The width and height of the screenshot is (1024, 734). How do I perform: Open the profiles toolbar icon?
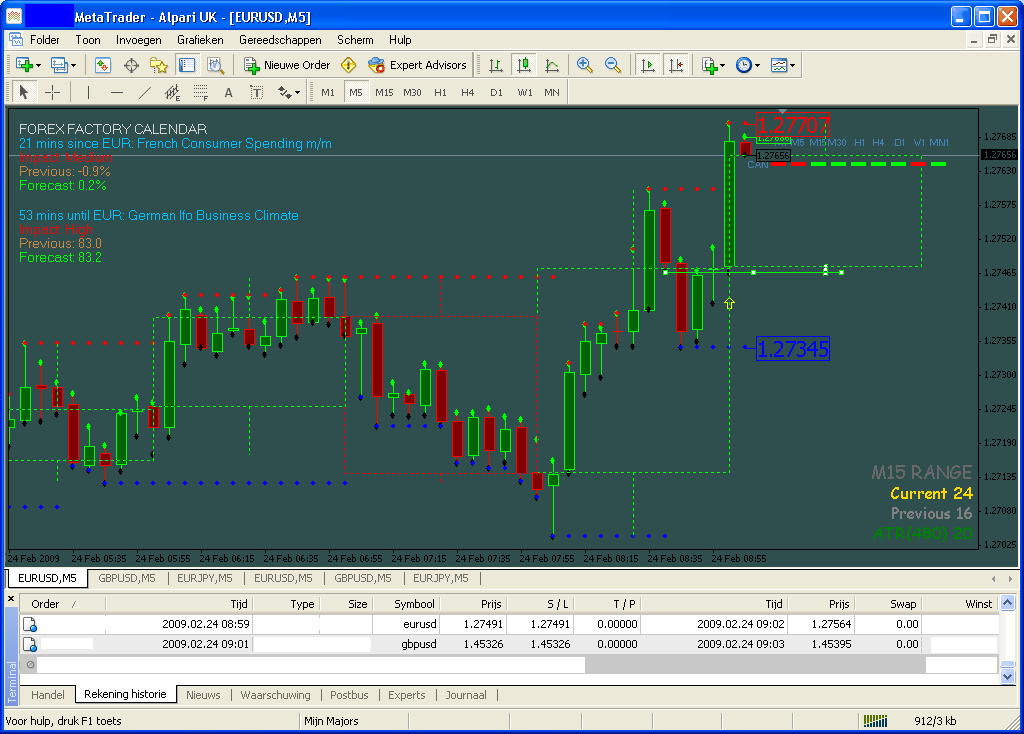pos(59,65)
